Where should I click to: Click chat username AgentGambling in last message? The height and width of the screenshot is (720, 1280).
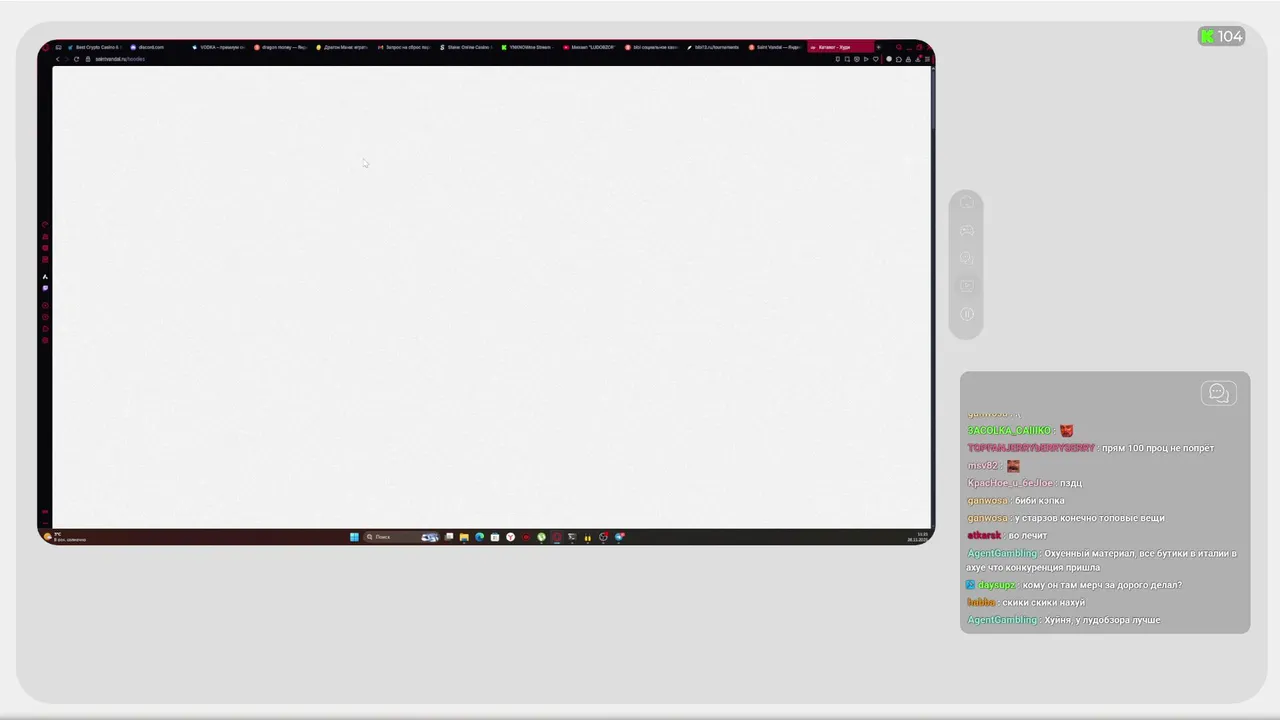(1002, 620)
